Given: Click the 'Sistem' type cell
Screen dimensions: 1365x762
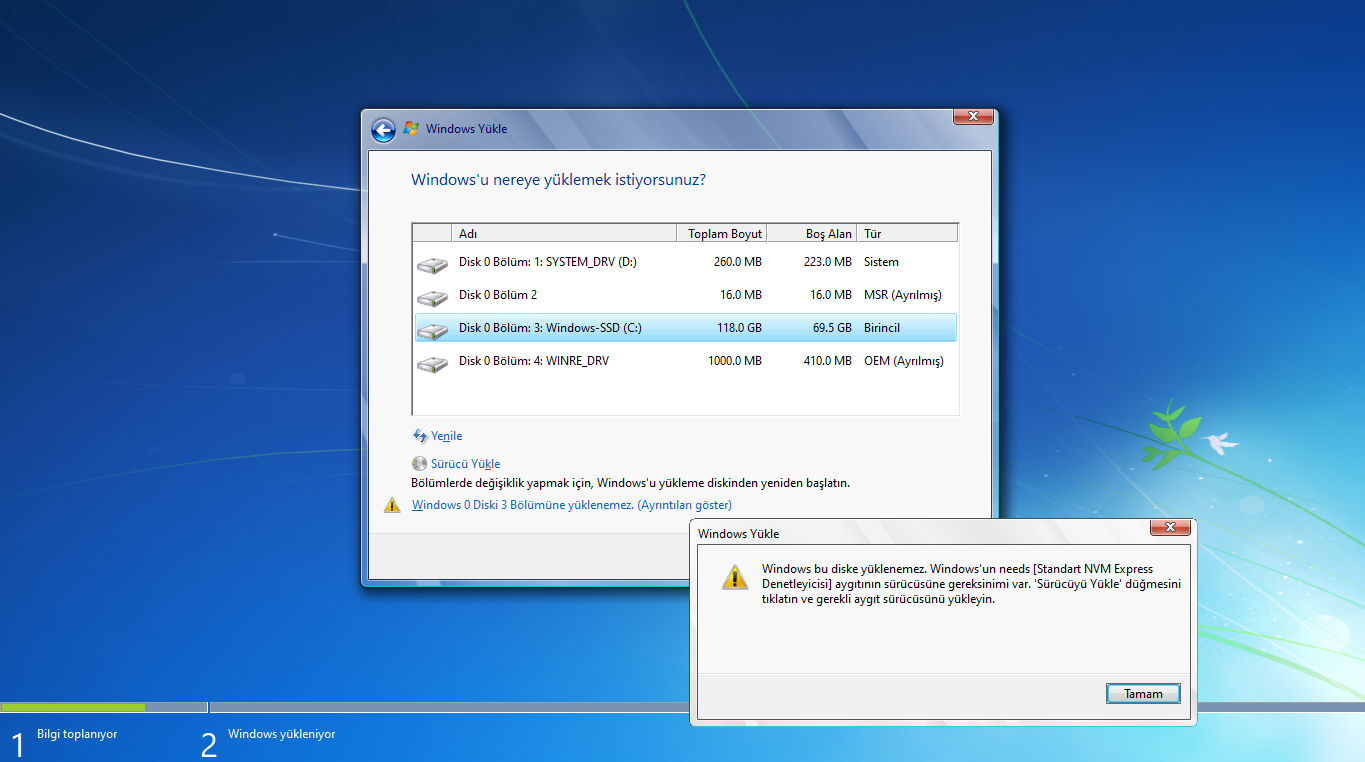Looking at the screenshot, I should [x=881, y=262].
